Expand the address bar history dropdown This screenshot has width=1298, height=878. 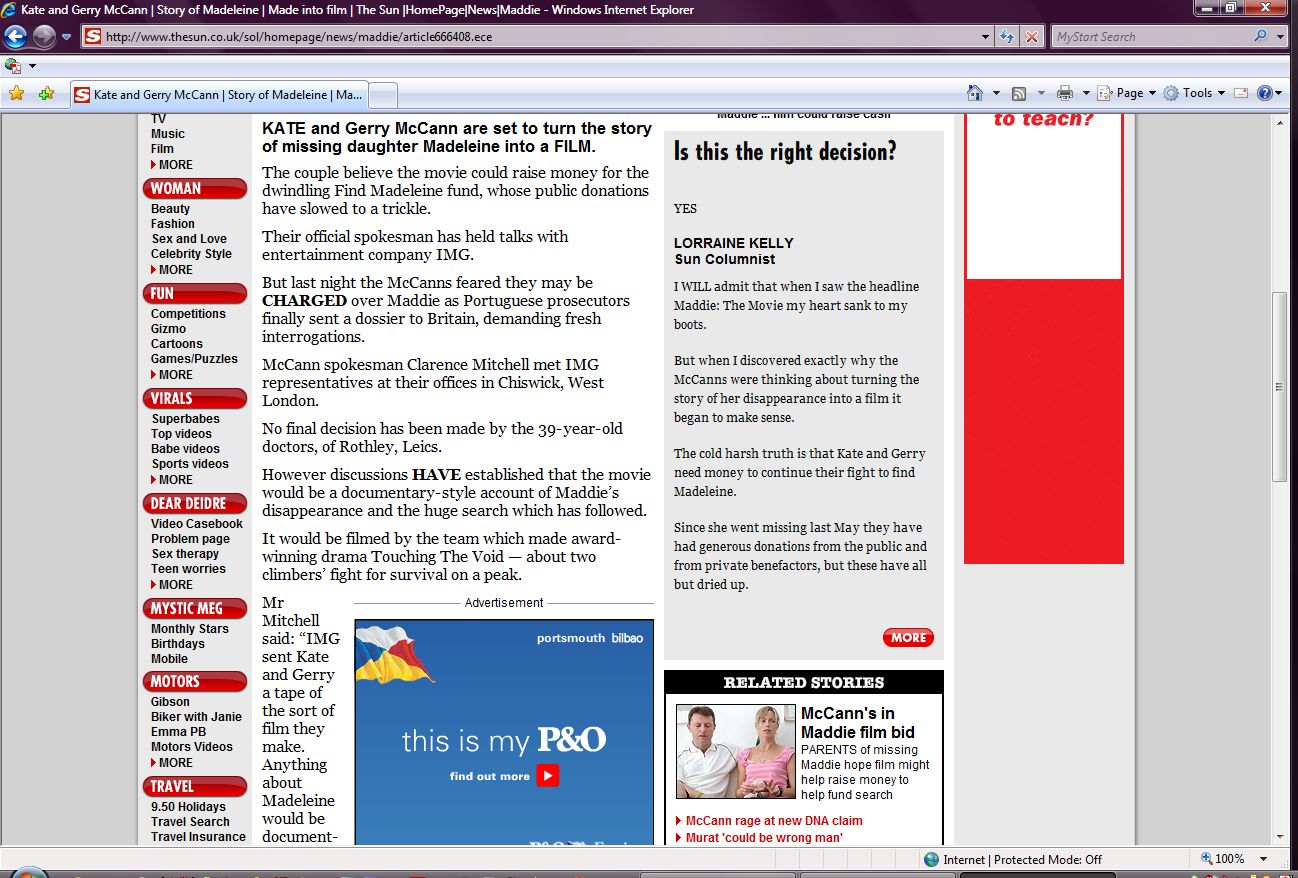click(x=986, y=37)
